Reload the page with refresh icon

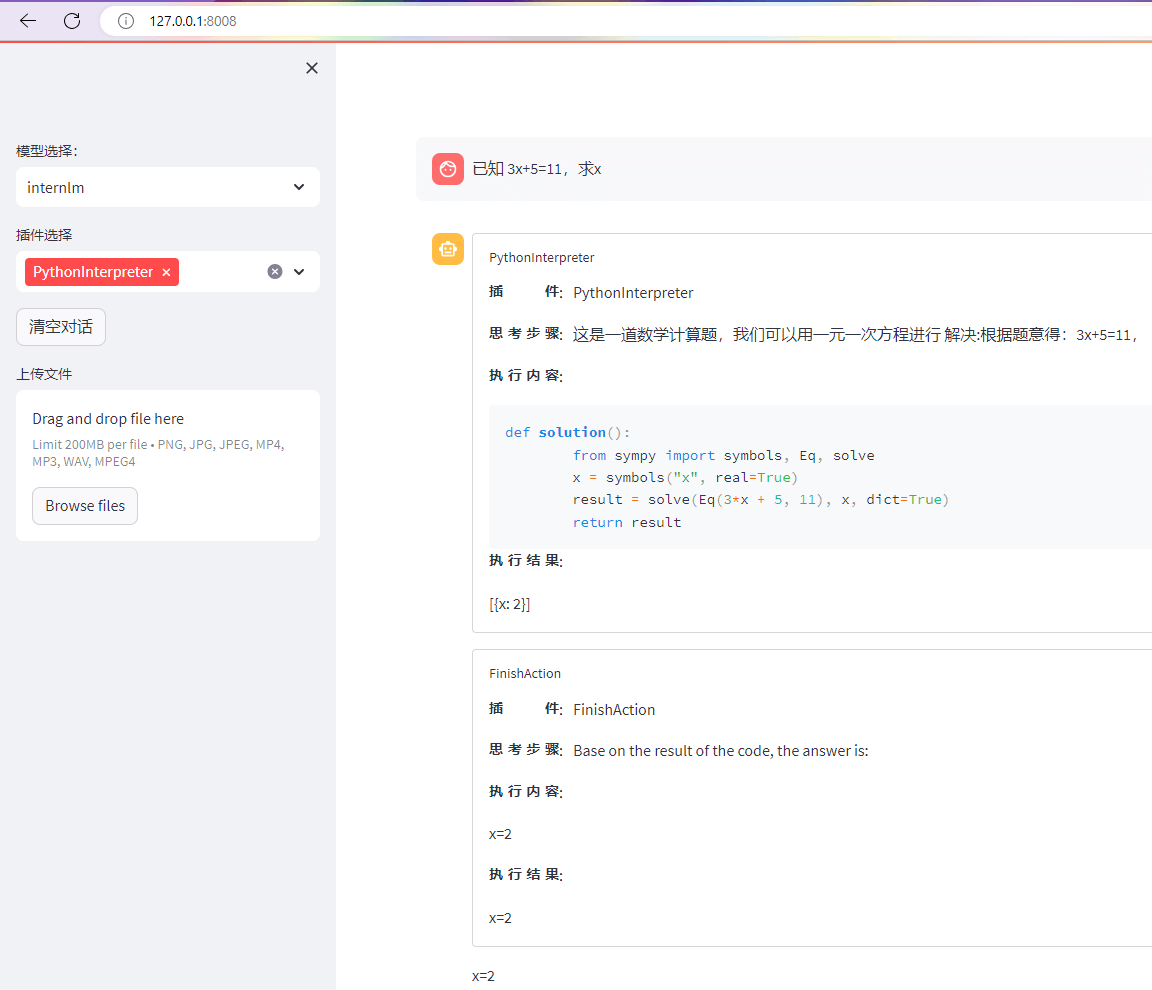pyautogui.click(x=72, y=20)
